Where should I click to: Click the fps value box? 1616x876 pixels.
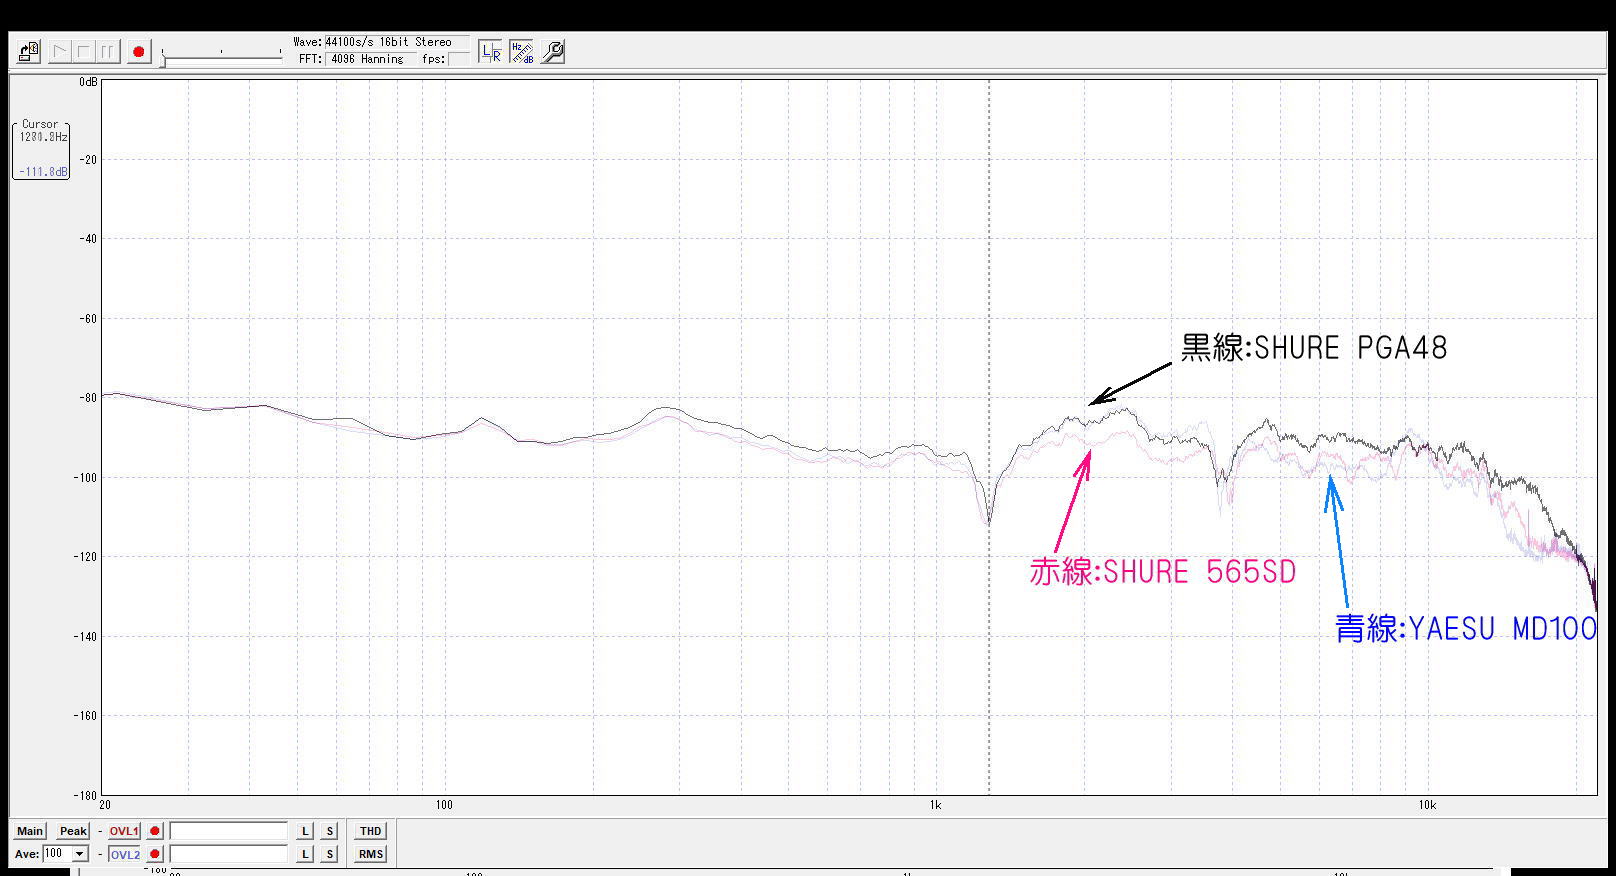tap(458, 59)
